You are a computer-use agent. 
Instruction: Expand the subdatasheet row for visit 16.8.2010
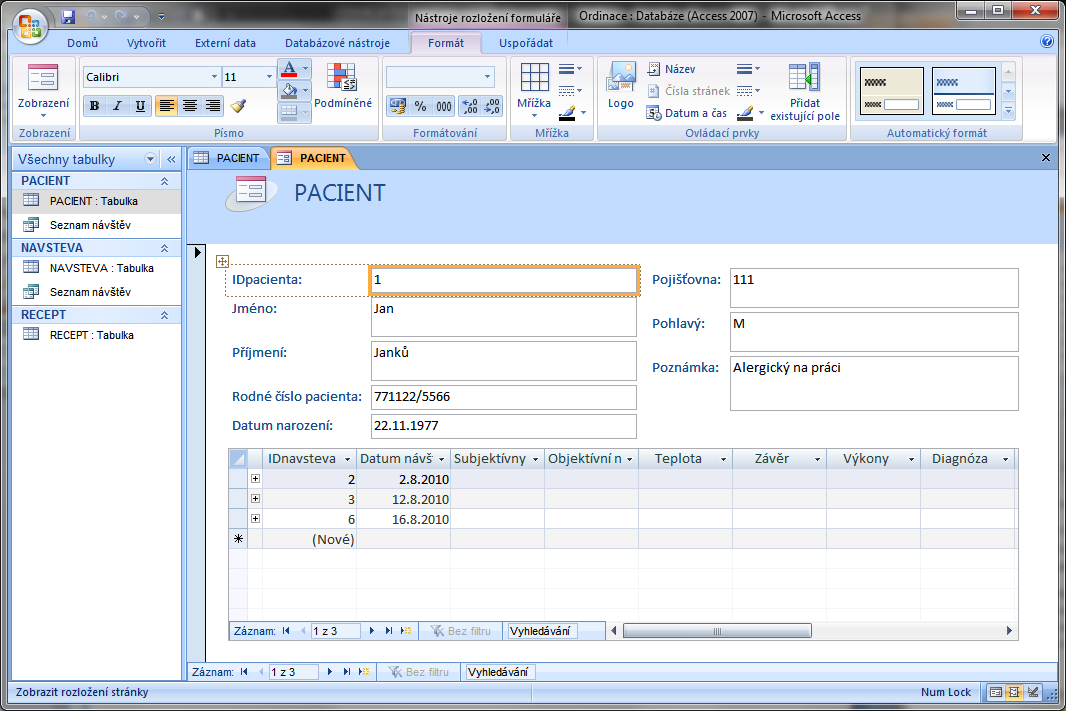point(256,519)
